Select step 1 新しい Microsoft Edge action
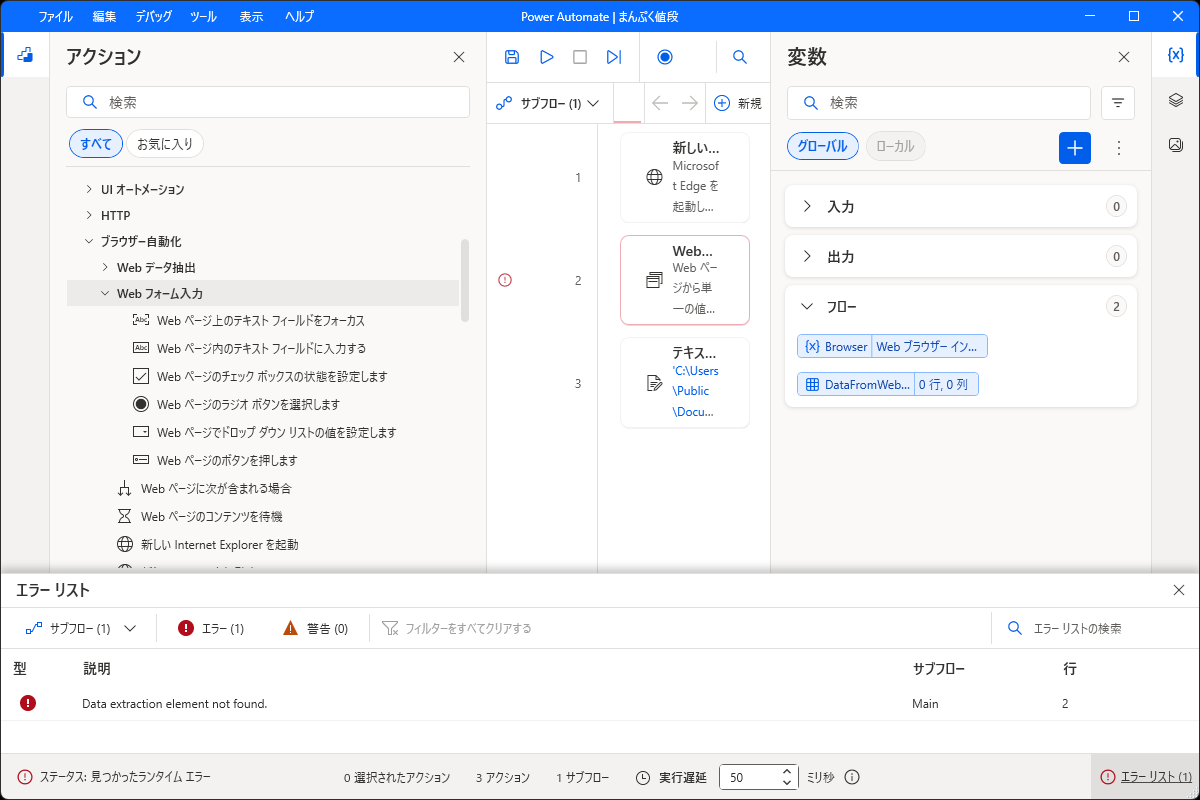Image resolution: width=1200 pixels, height=800 pixels. (685, 177)
